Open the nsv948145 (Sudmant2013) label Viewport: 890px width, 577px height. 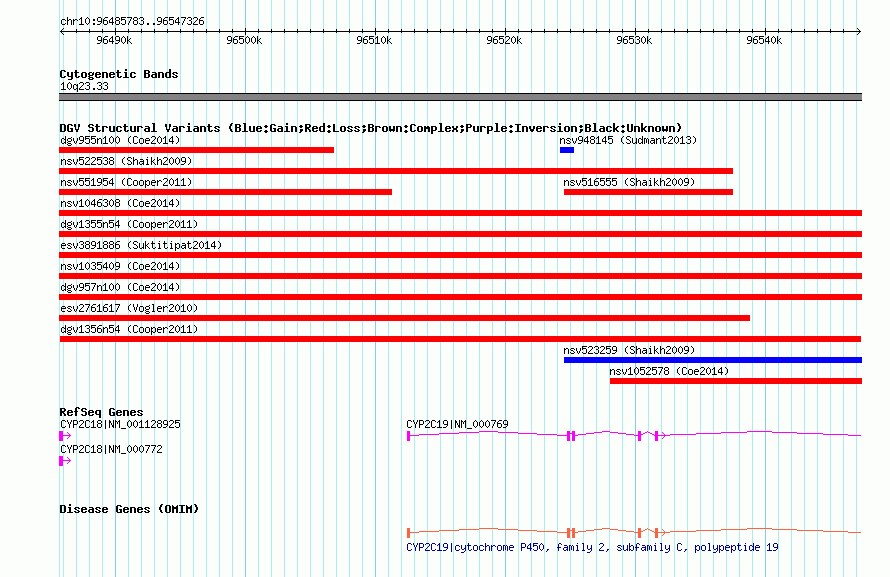point(628,140)
